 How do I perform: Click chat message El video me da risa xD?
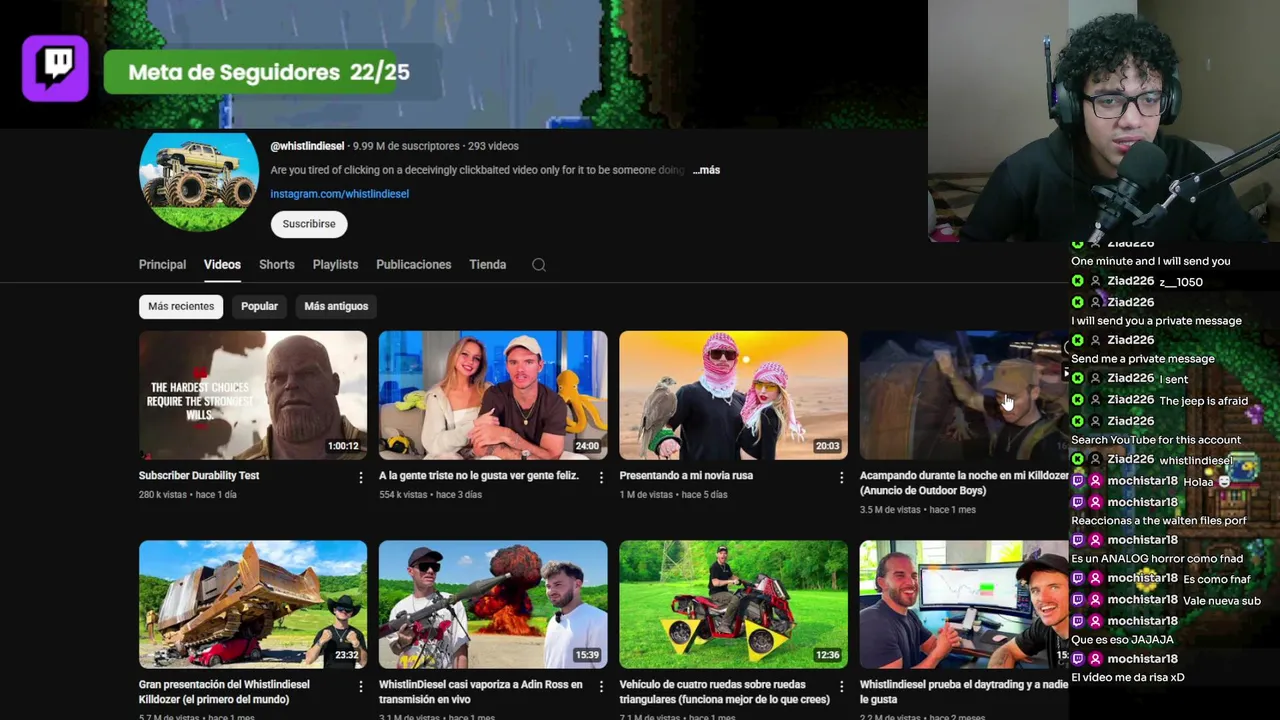1127,678
